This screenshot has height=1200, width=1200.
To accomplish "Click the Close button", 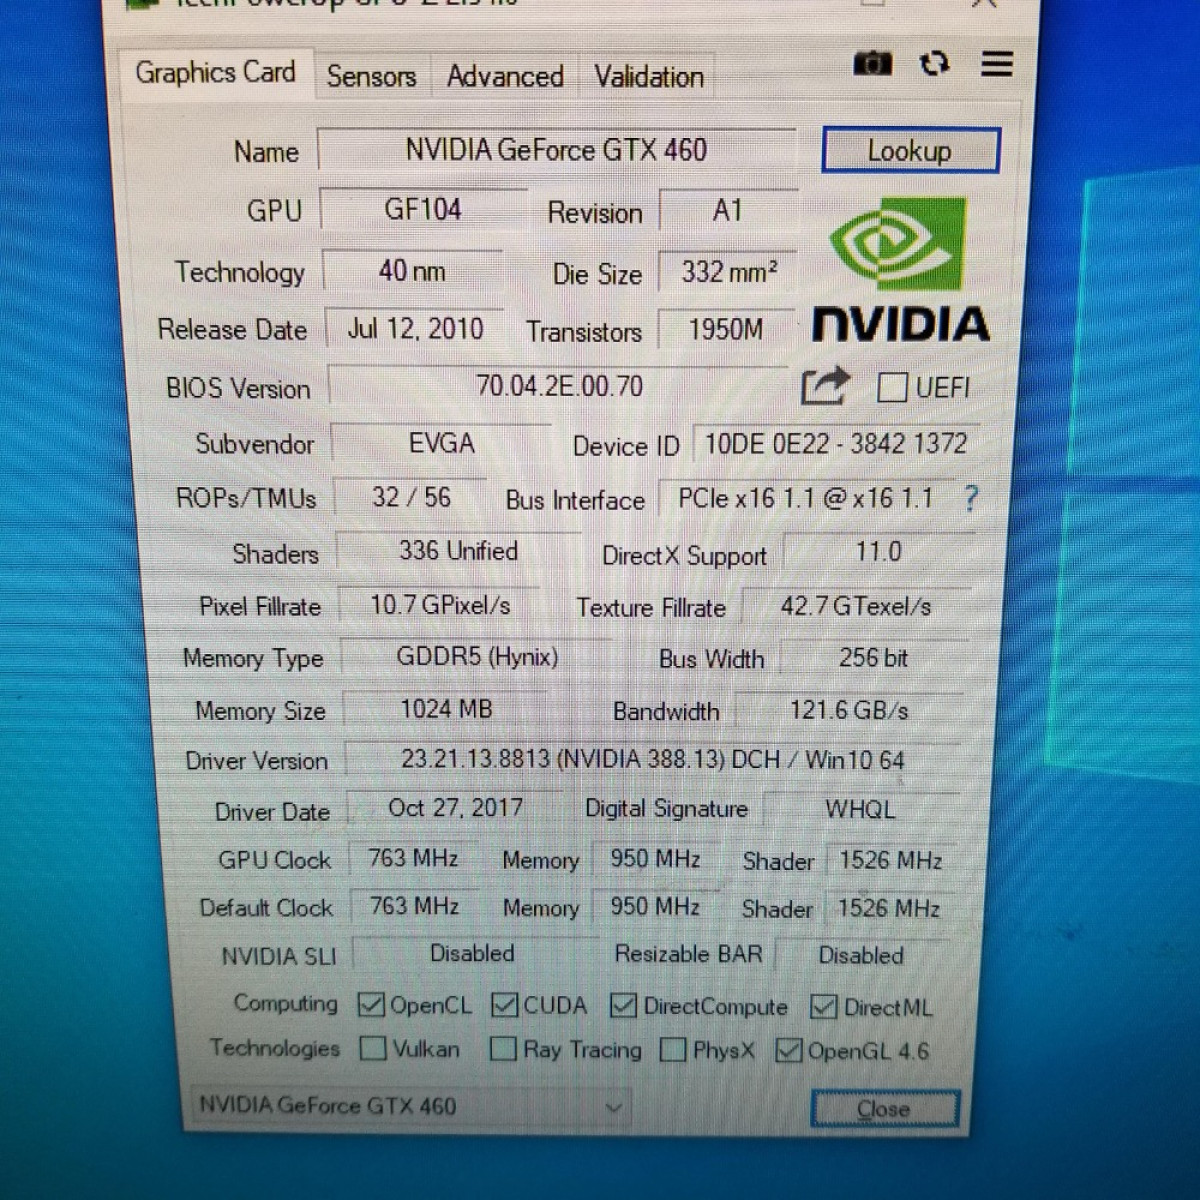I will (884, 1109).
